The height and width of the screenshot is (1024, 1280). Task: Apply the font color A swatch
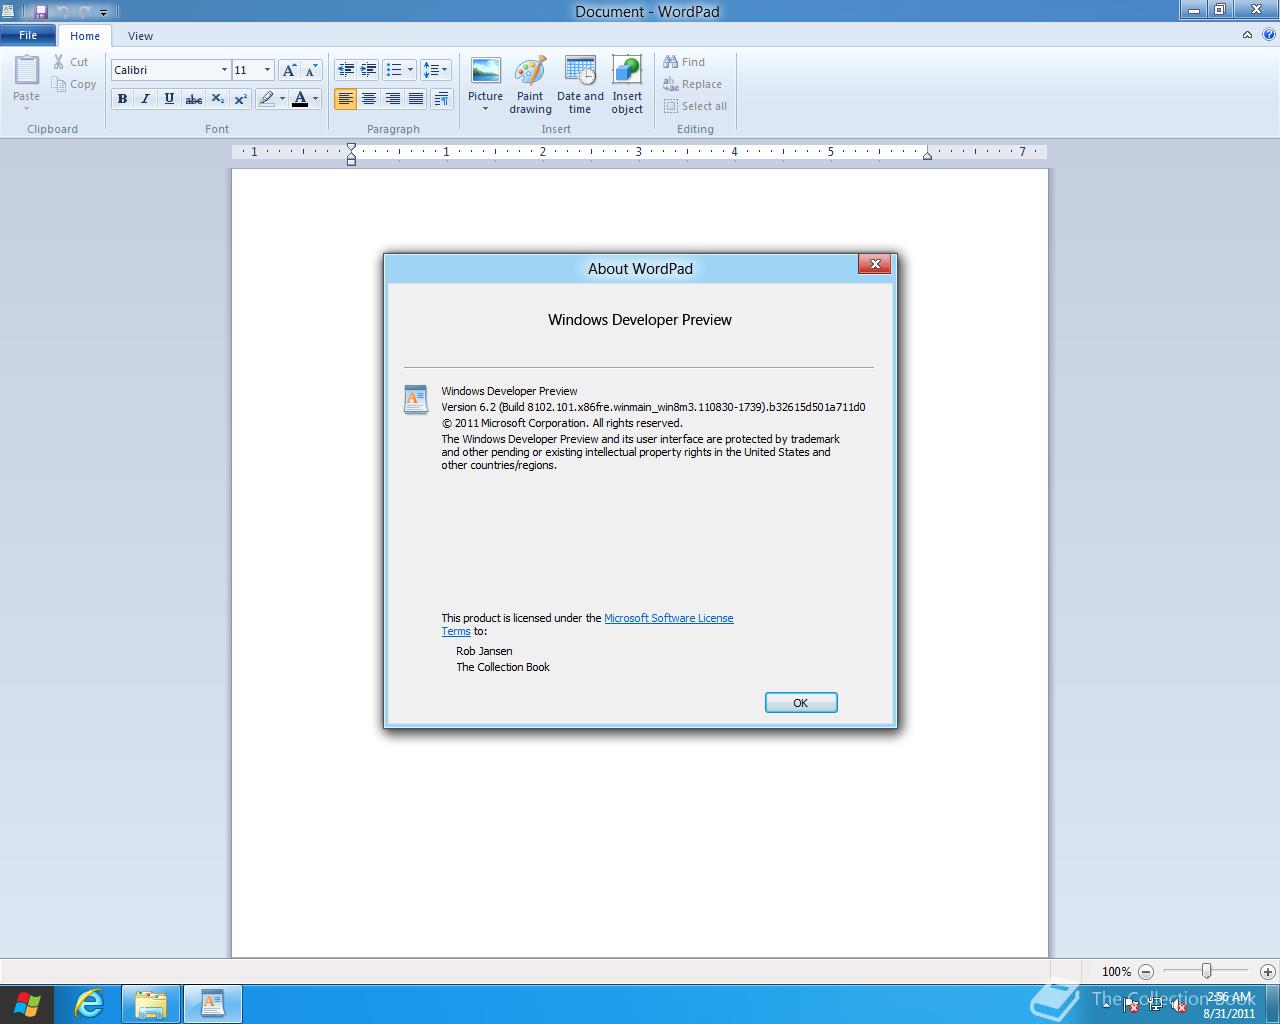pyautogui.click(x=300, y=99)
